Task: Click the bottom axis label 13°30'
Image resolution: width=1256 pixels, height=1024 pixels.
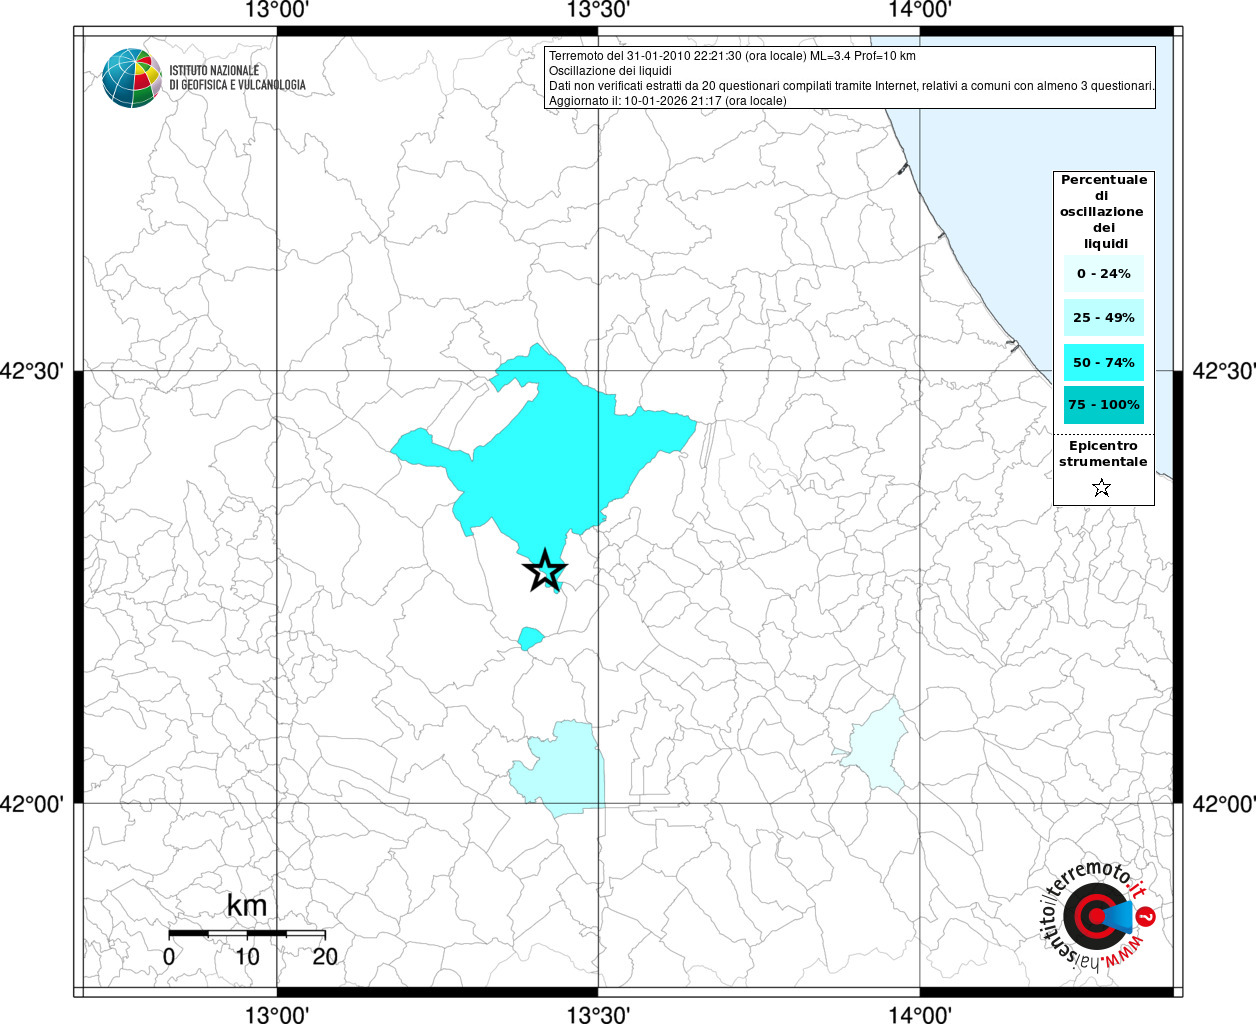Action: tap(598, 1015)
